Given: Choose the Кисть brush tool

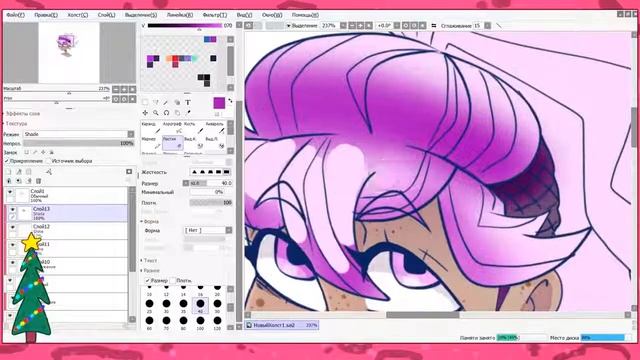Looking at the screenshot, I should tap(193, 128).
